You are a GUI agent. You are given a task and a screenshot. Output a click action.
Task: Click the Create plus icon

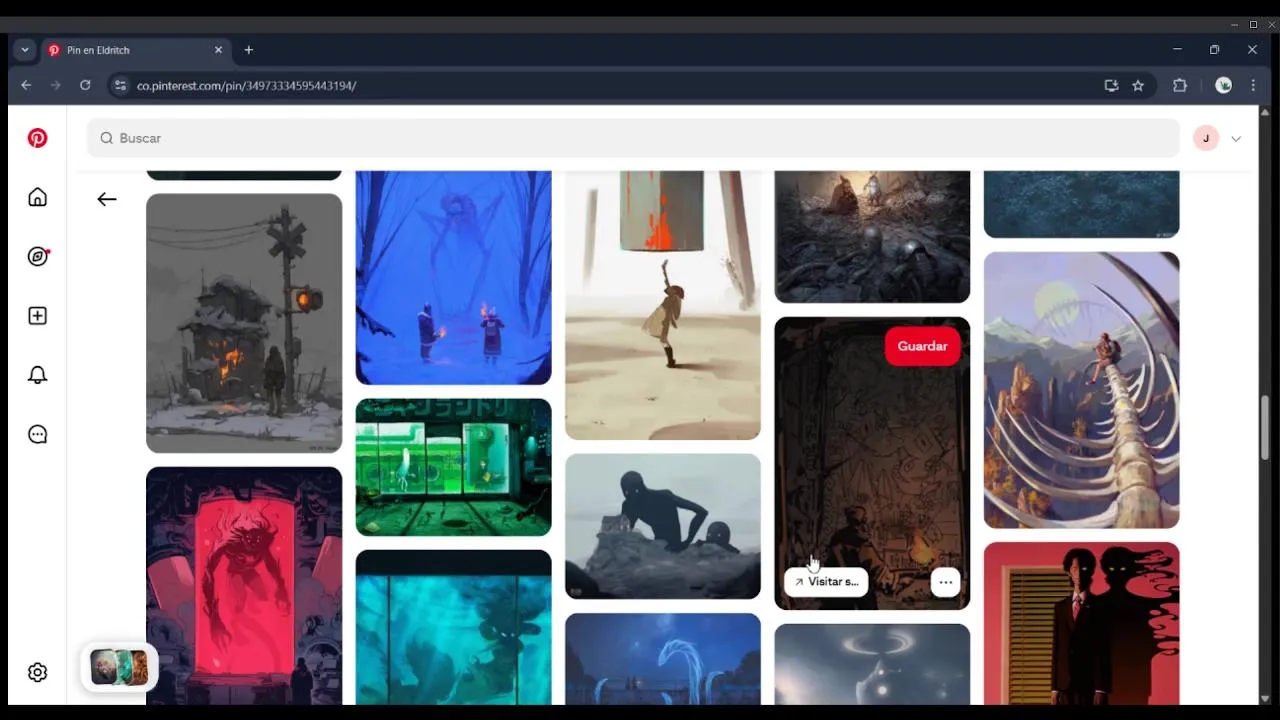[x=37, y=316]
